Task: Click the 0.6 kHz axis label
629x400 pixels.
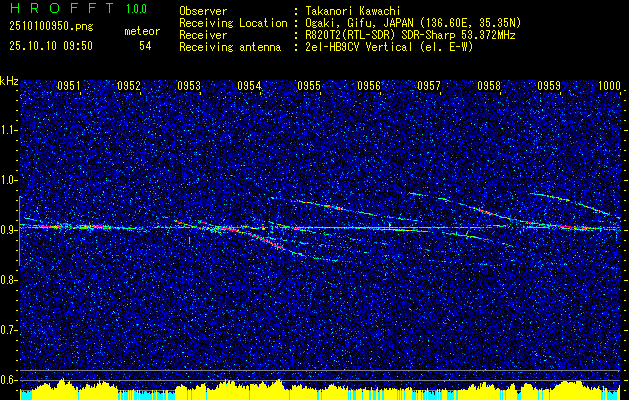Action: pos(9,380)
